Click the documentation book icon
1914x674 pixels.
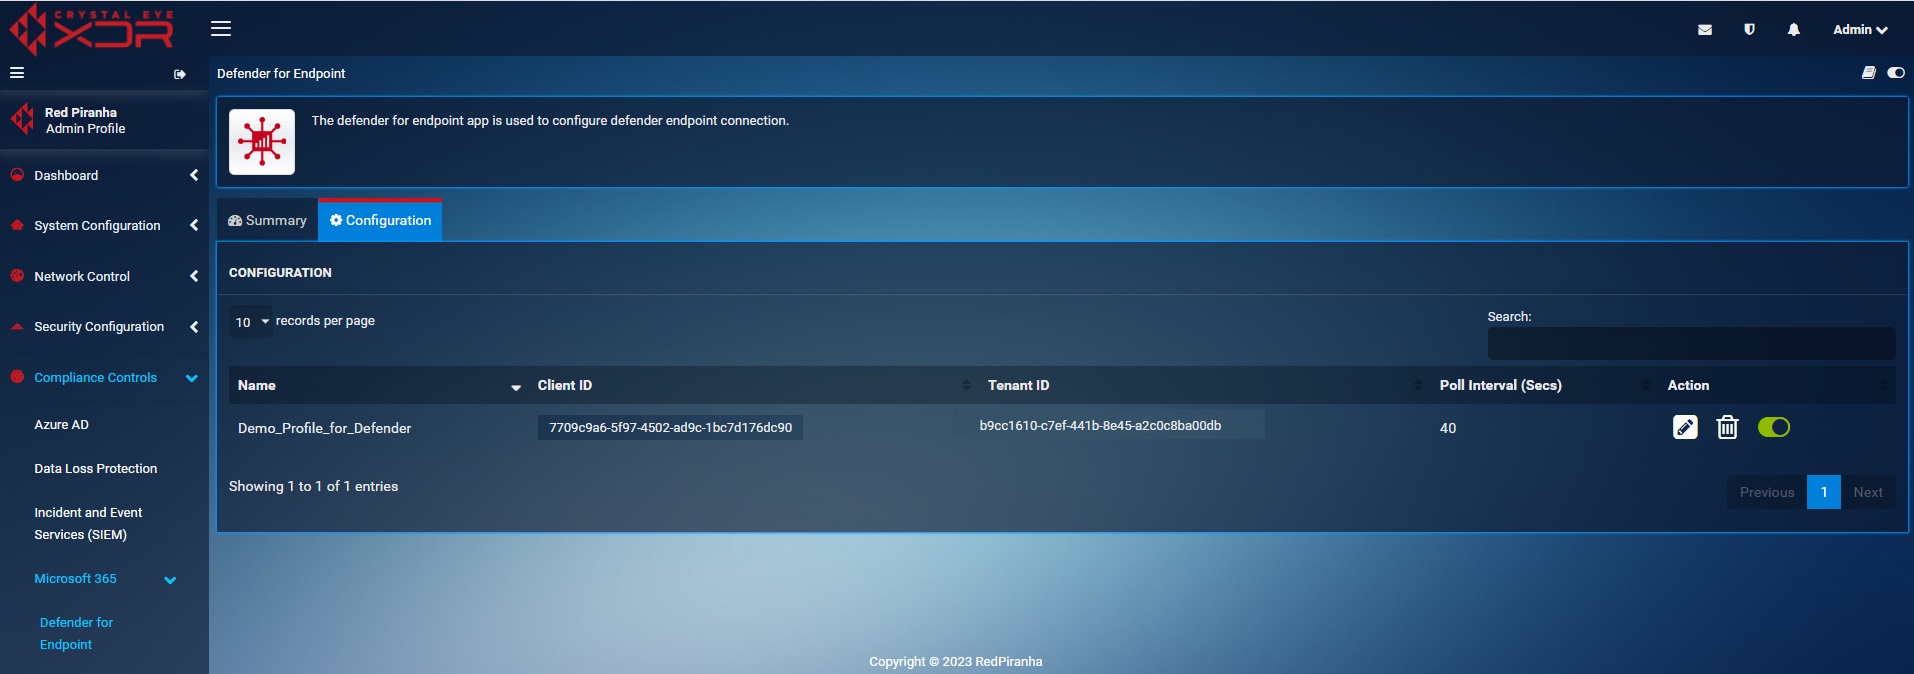pos(1868,73)
